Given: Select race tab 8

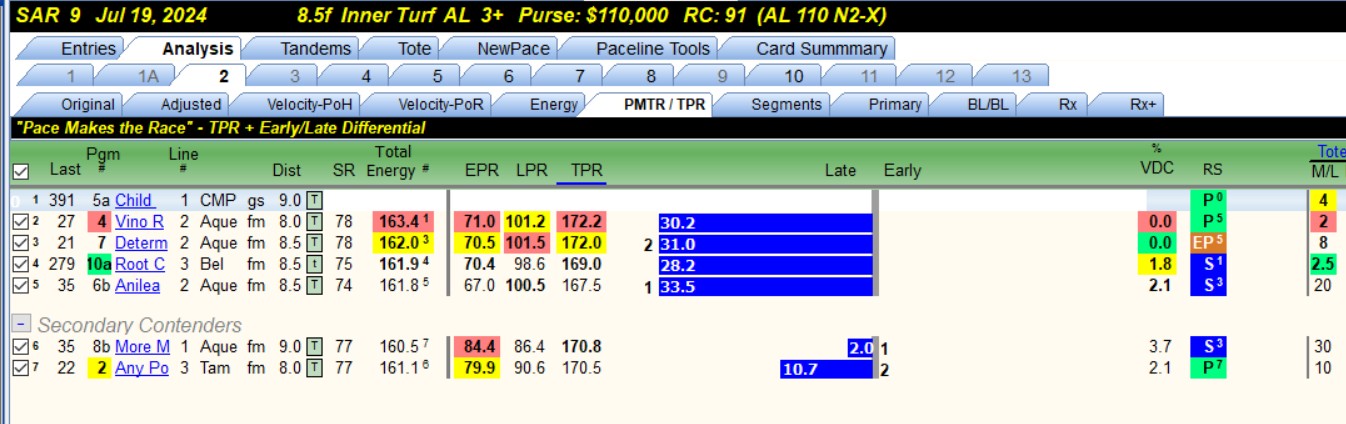Looking at the screenshot, I should (x=651, y=76).
